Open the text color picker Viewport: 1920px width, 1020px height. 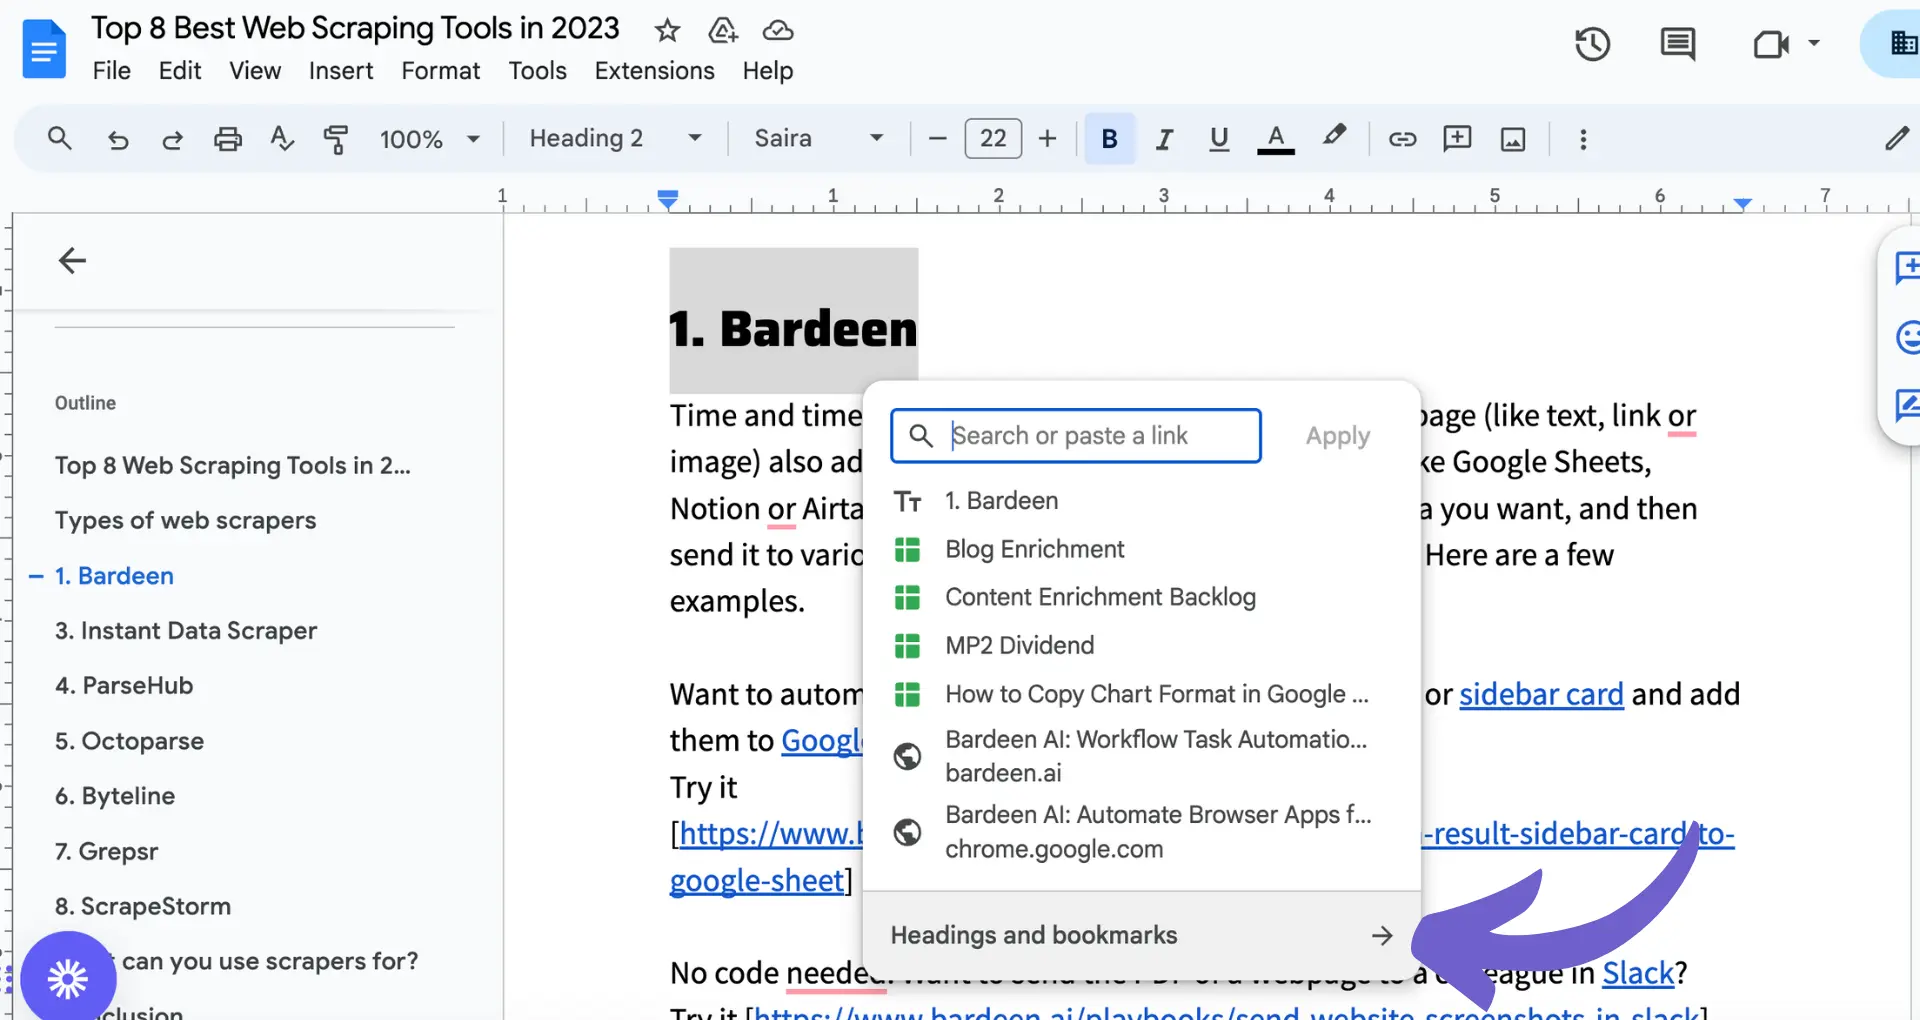pyautogui.click(x=1275, y=139)
